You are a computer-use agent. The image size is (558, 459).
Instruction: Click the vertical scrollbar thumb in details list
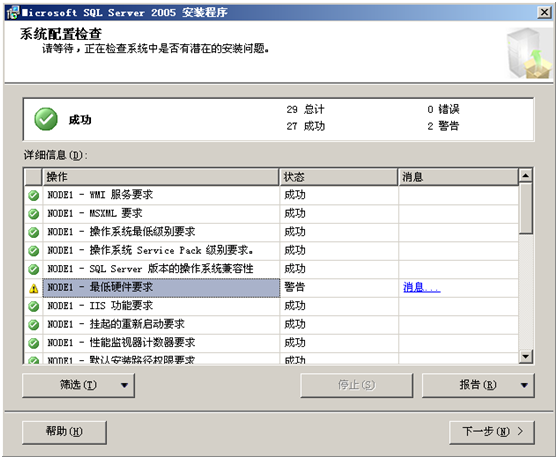[x=526, y=209]
